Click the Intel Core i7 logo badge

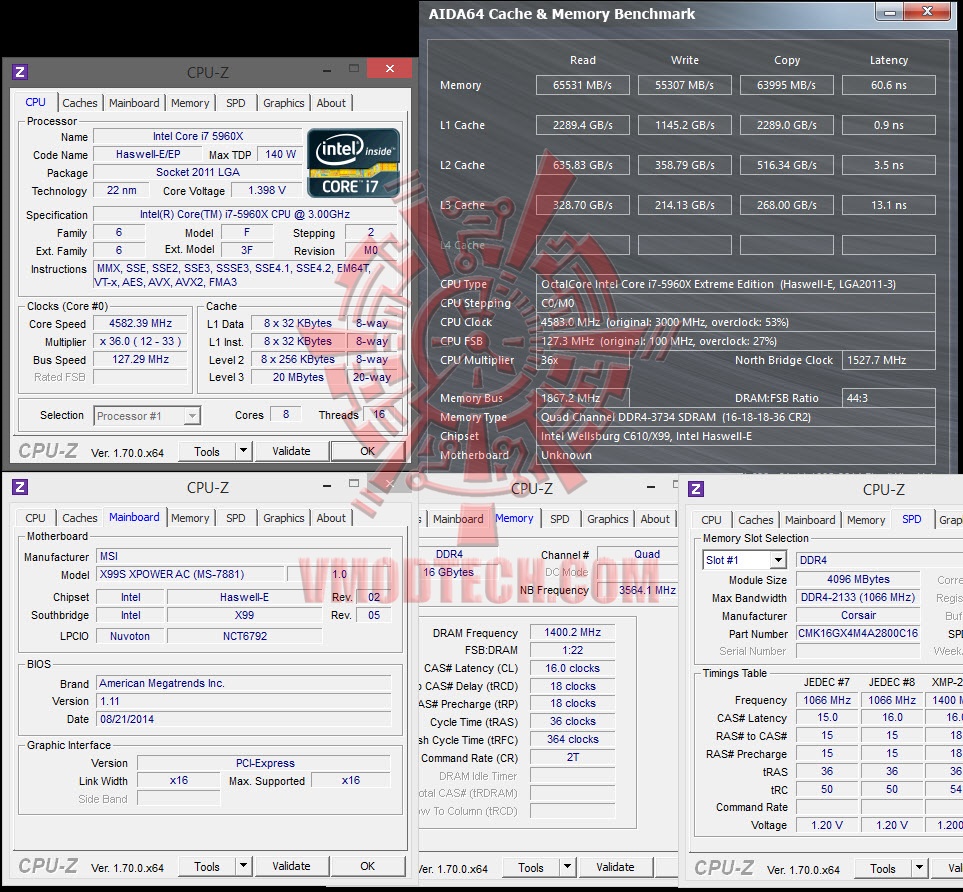coord(353,163)
